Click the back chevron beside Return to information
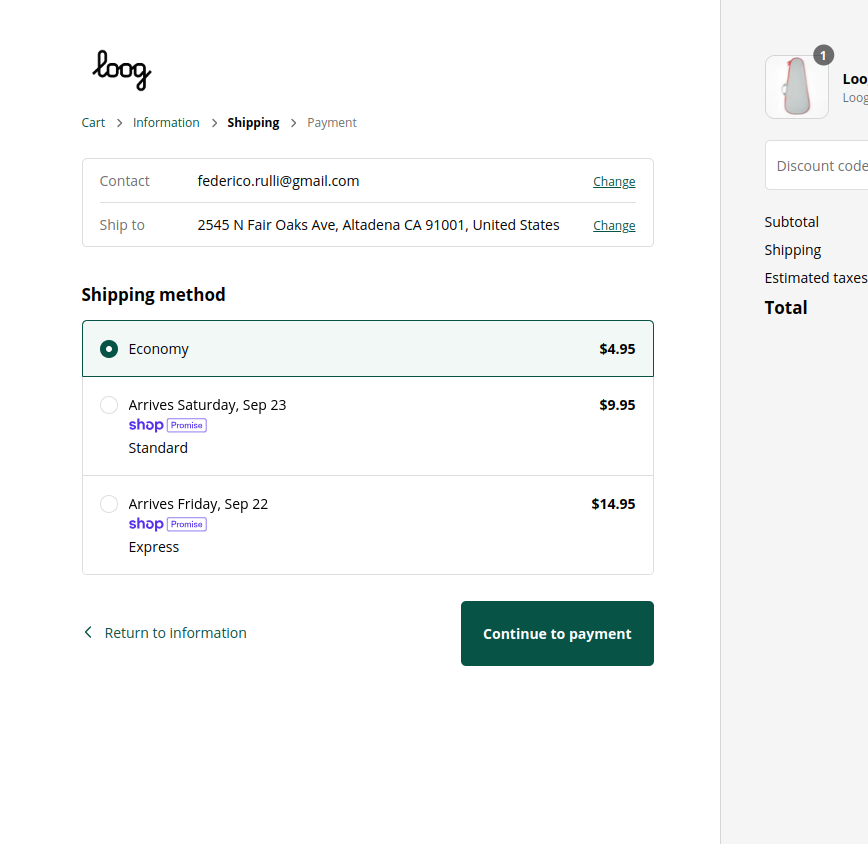 tap(88, 633)
